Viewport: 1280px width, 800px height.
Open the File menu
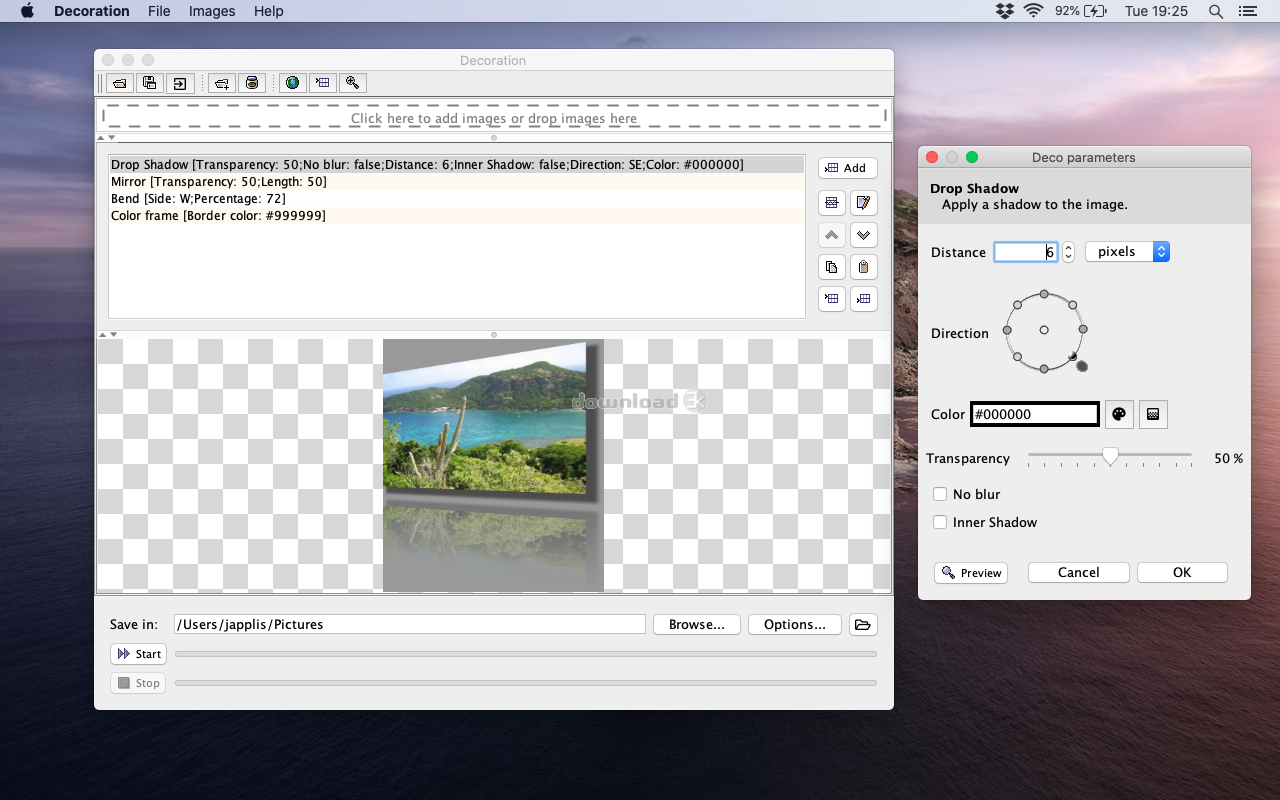pos(159,11)
